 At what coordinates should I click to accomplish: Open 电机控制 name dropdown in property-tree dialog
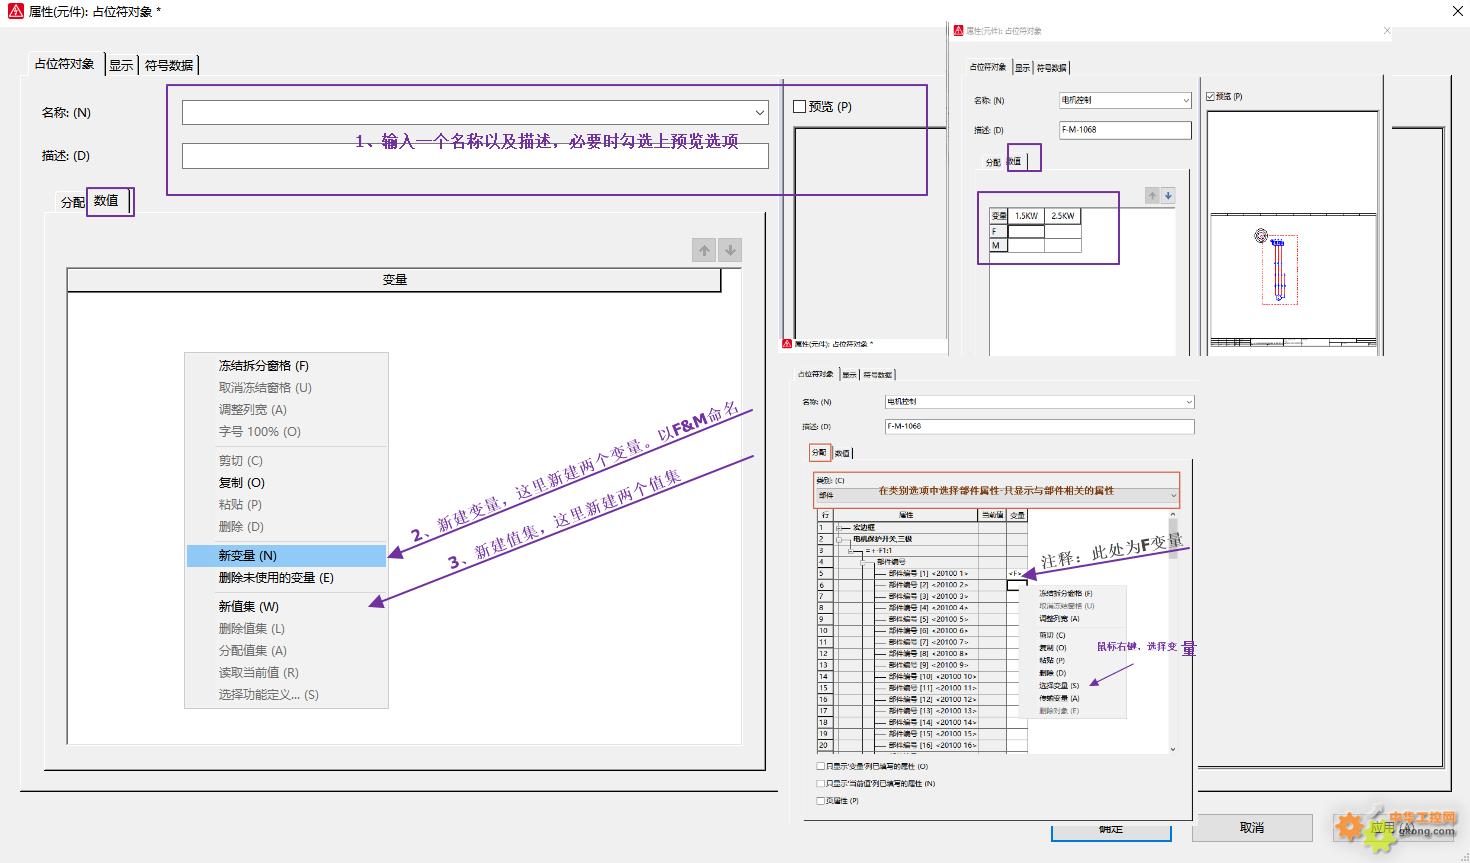coord(1189,402)
